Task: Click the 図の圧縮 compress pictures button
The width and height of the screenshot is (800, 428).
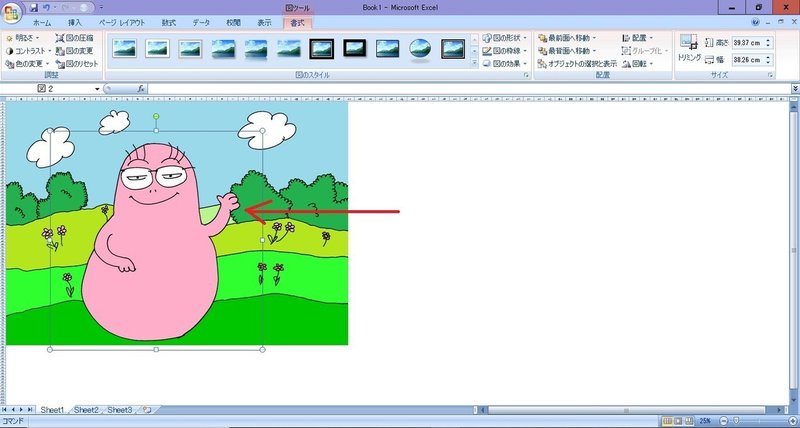Action: pyautogui.click(x=74, y=38)
